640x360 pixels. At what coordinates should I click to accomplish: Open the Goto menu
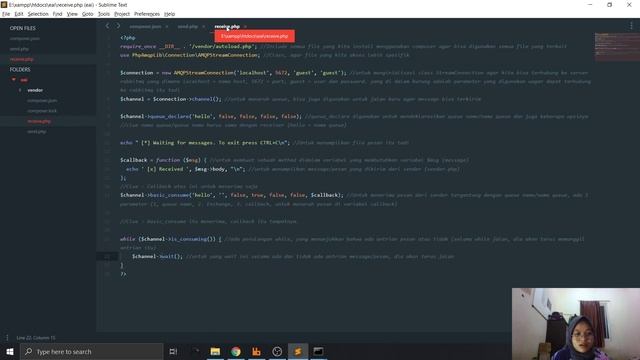coord(87,14)
